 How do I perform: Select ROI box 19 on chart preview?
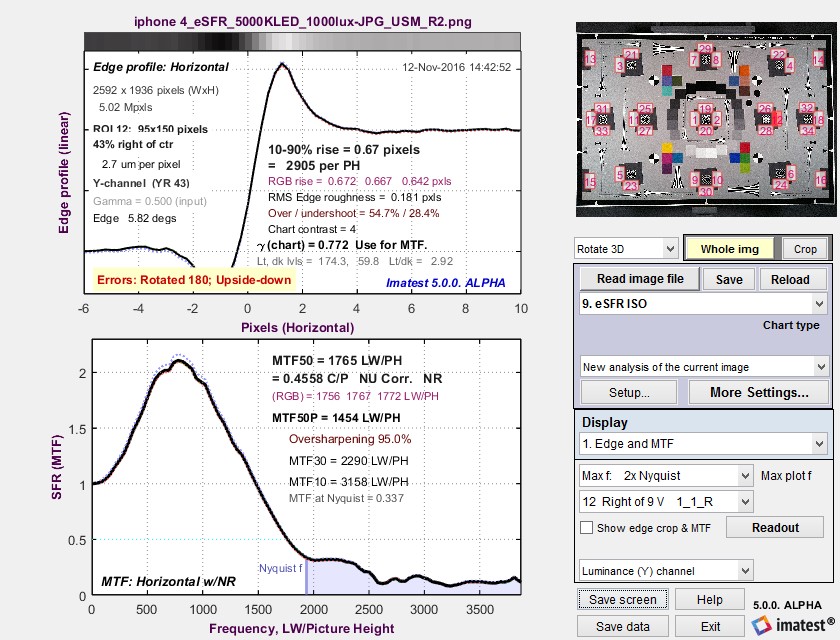point(706,109)
